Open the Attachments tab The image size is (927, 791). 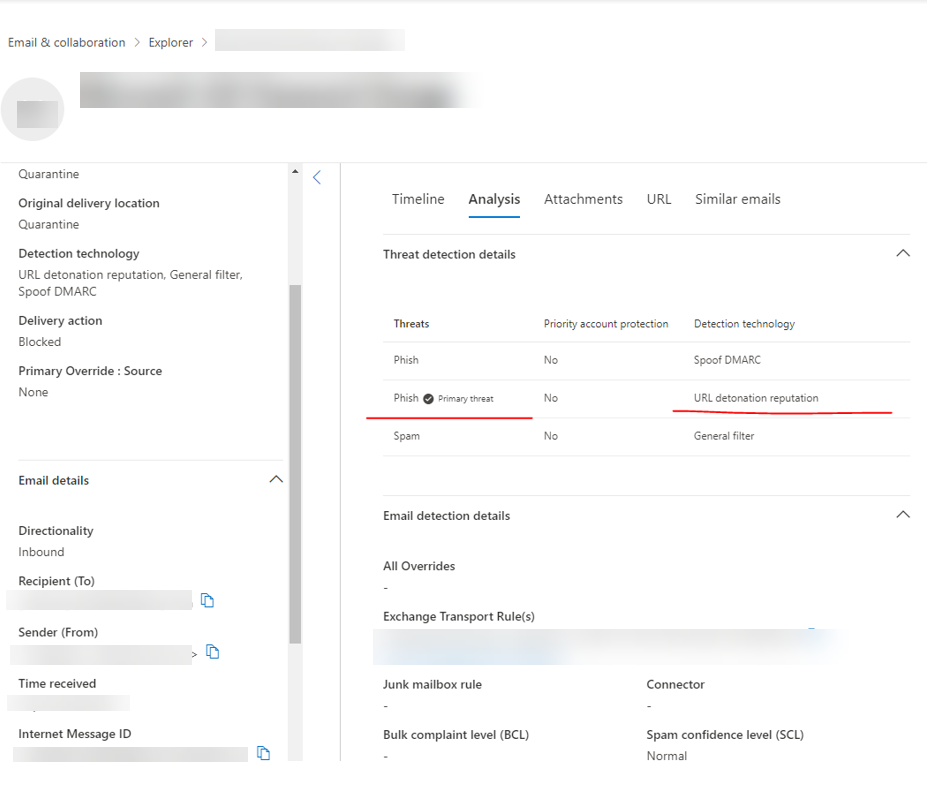(x=583, y=199)
